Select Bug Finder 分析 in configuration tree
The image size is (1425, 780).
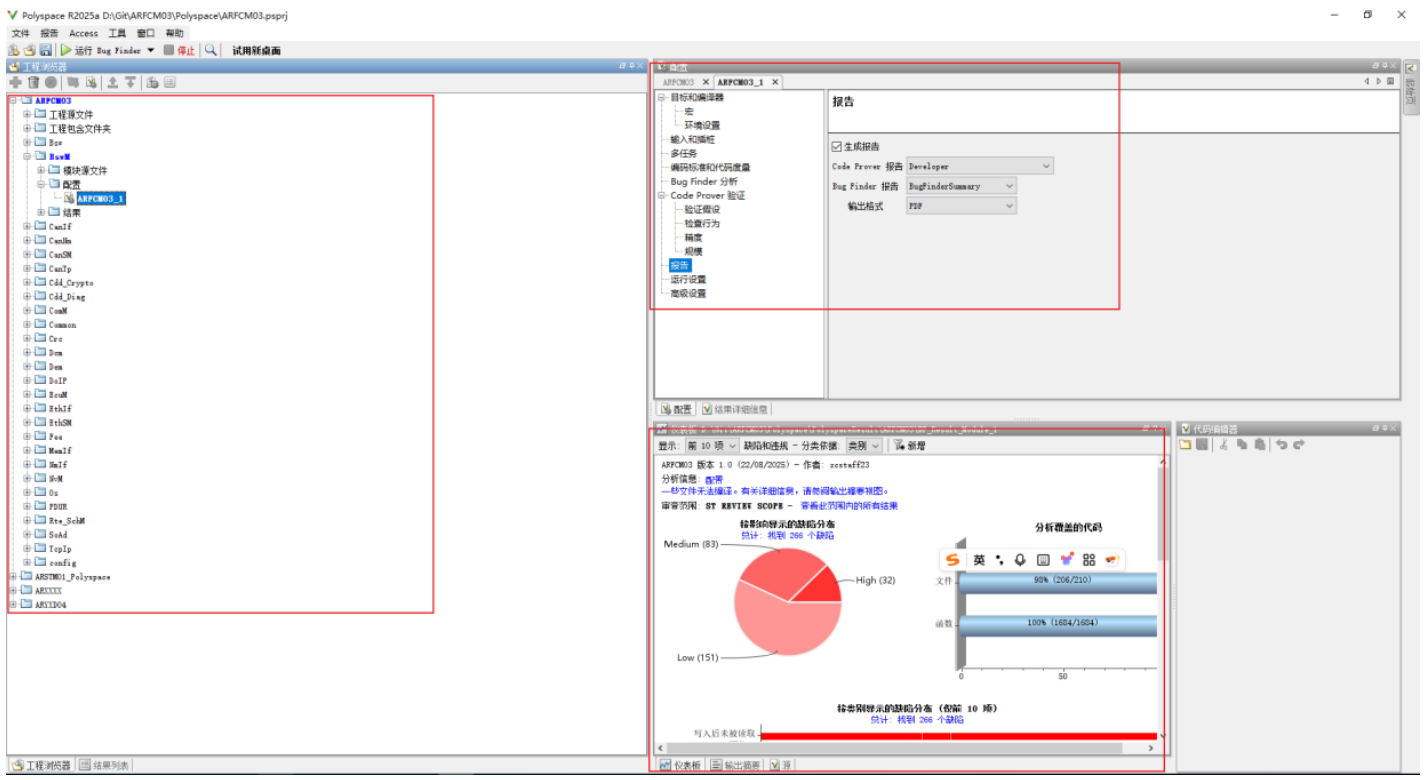point(703,182)
